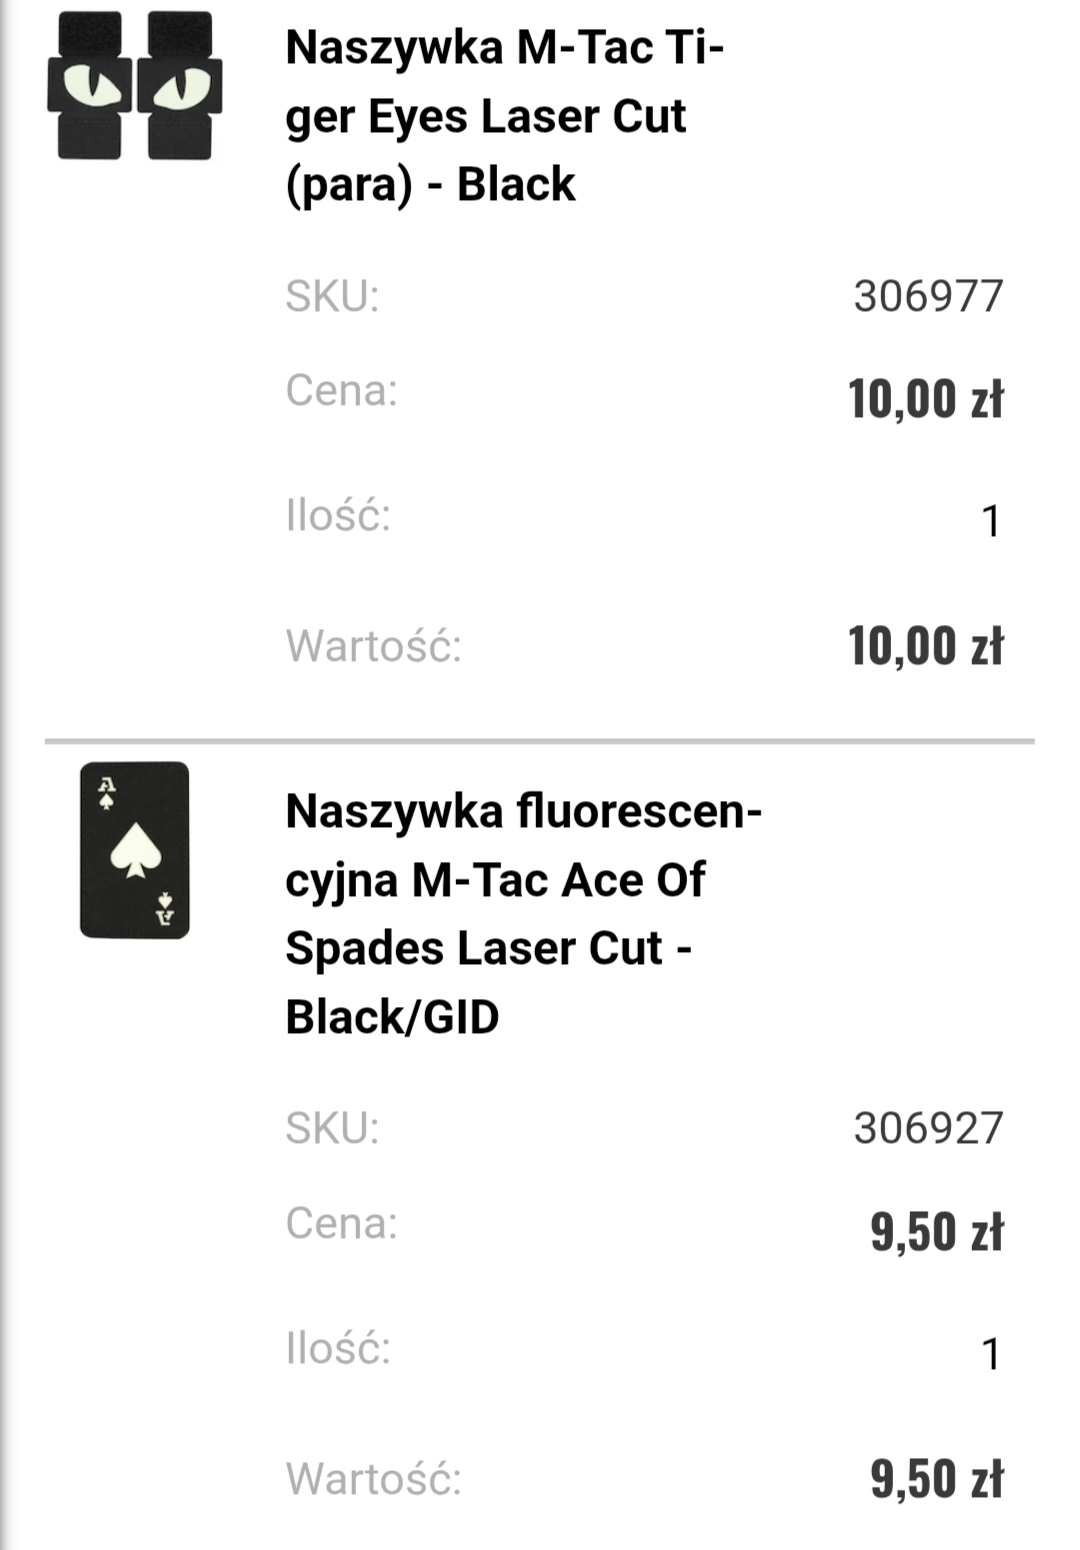Viewport: 1080px width, 1550px height.
Task: Click the Ace Of Spades Wartość total 9,50 zł
Action: [x=936, y=1479]
